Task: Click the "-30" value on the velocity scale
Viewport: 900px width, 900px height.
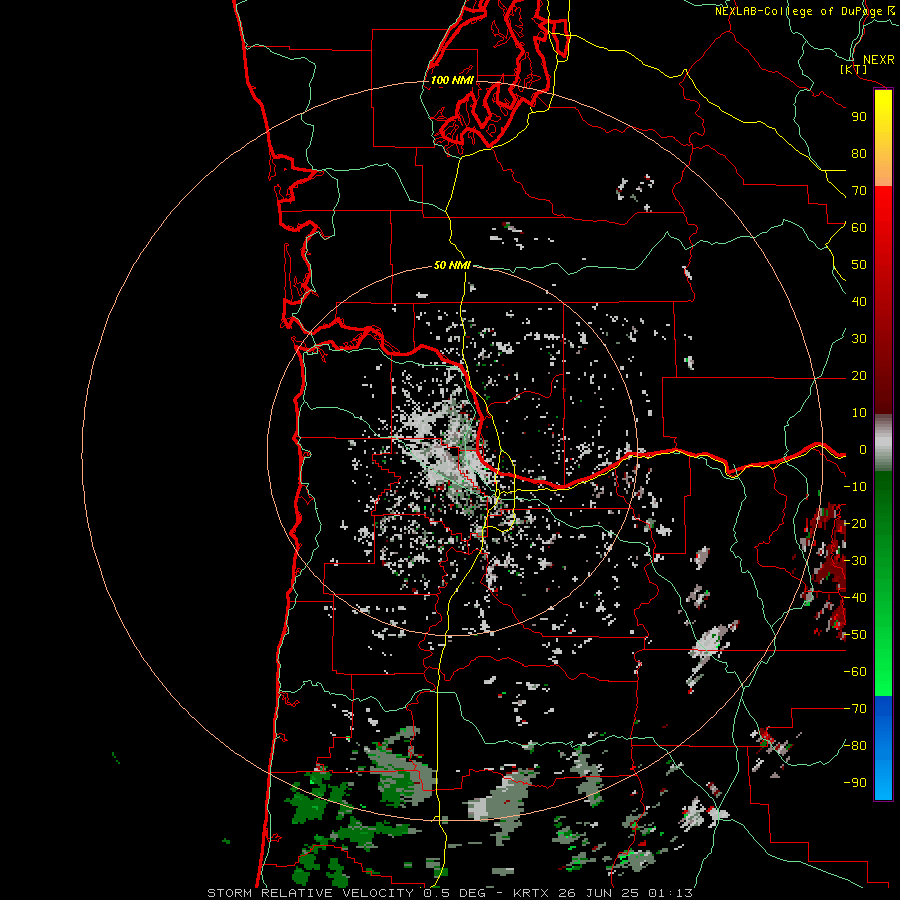Action: click(x=855, y=561)
